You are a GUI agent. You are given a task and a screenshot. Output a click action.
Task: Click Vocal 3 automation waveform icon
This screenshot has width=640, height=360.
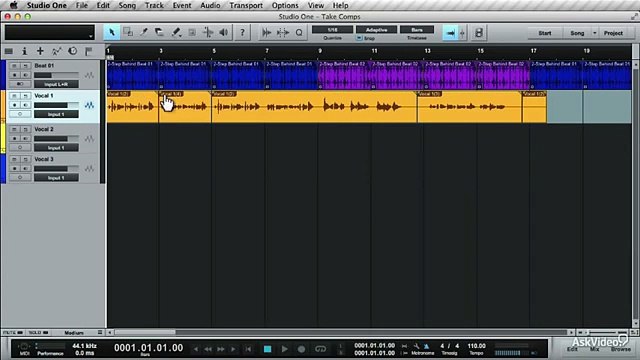tap(89, 169)
